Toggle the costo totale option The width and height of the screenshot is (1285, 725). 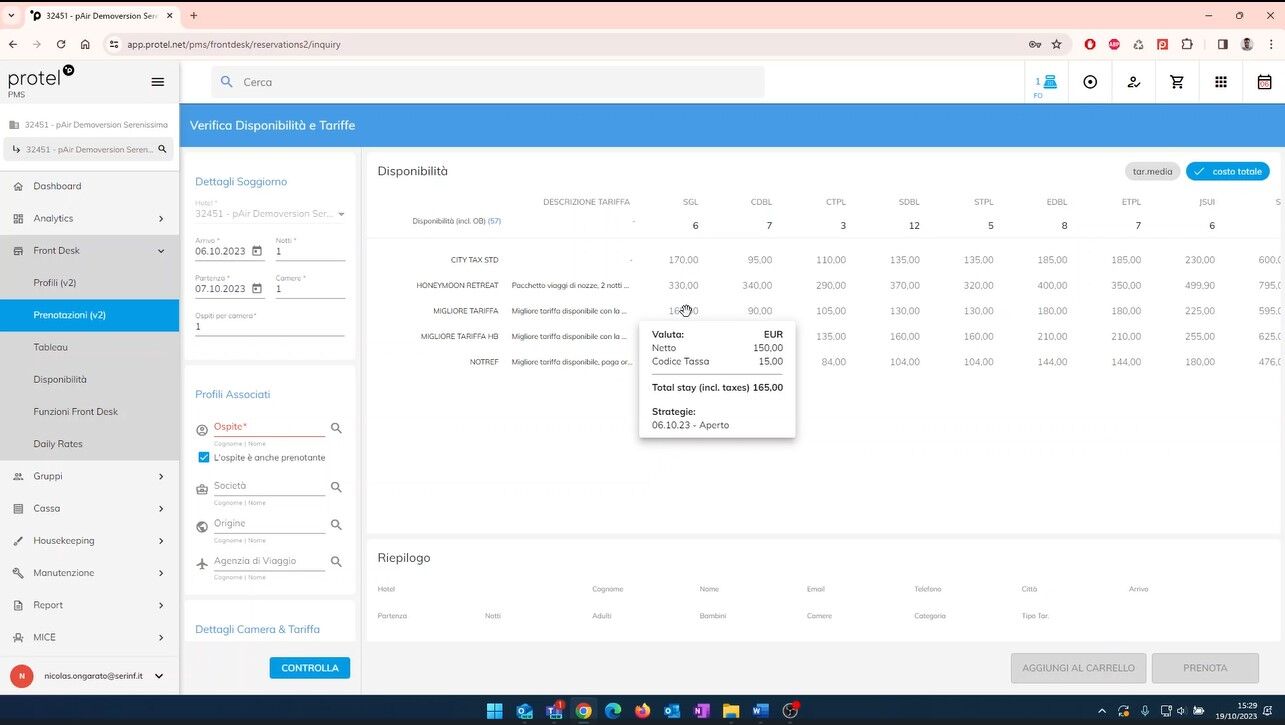click(x=1227, y=172)
